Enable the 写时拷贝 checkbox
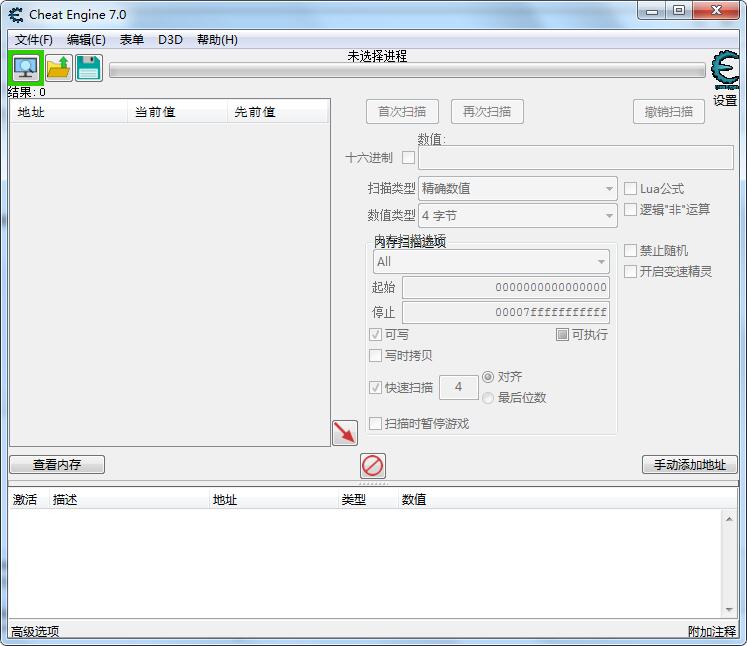Image resolution: width=747 pixels, height=646 pixels. pos(375,355)
